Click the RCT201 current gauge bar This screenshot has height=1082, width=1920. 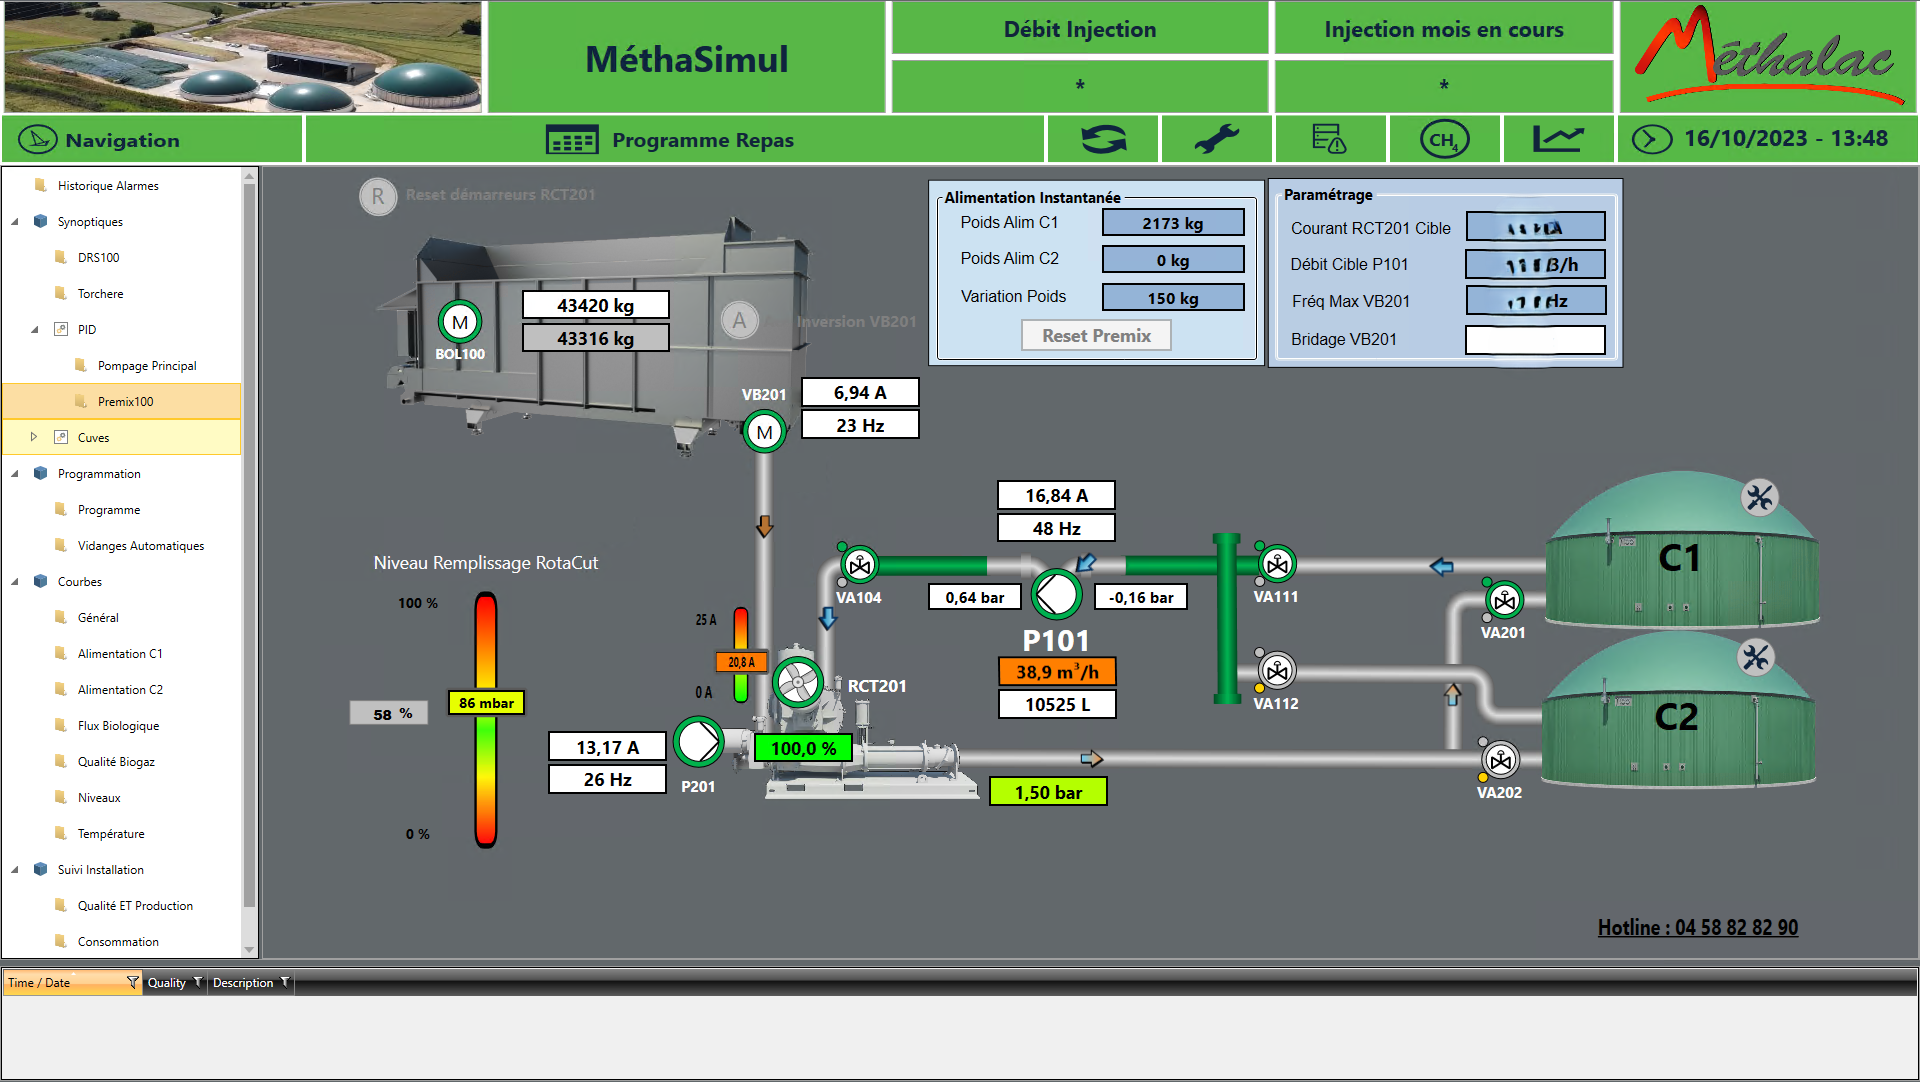point(741,656)
